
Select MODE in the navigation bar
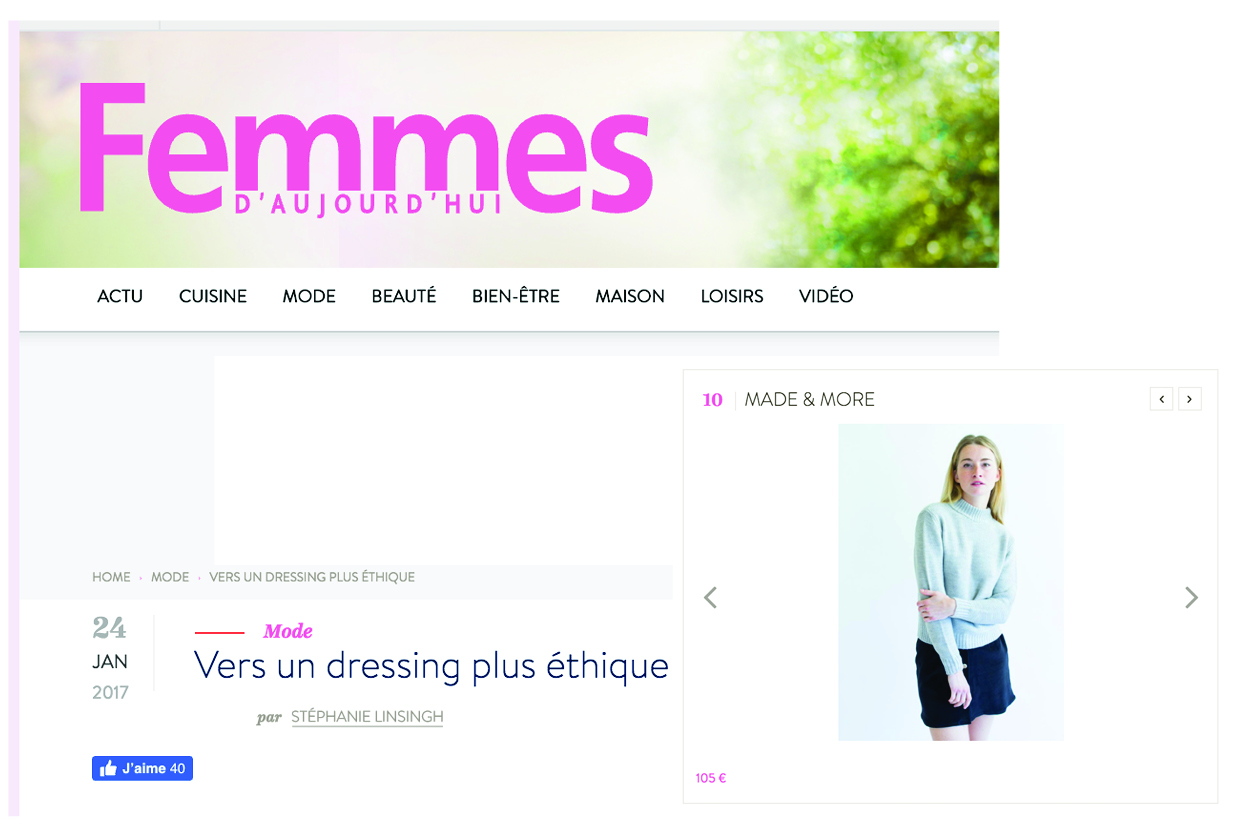(x=309, y=296)
